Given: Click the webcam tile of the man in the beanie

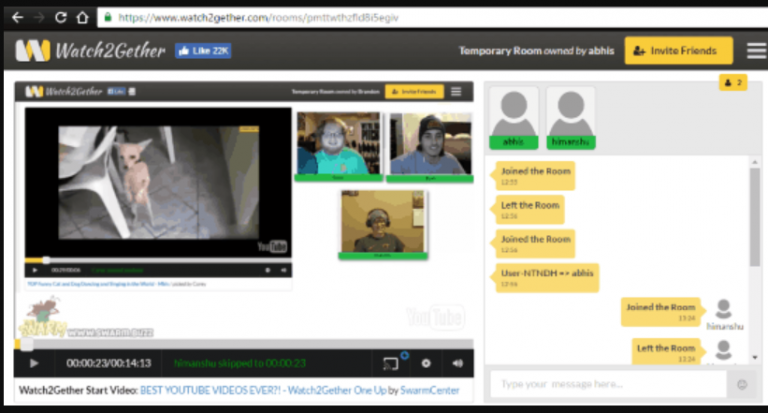Looking at the screenshot, I should (x=430, y=146).
